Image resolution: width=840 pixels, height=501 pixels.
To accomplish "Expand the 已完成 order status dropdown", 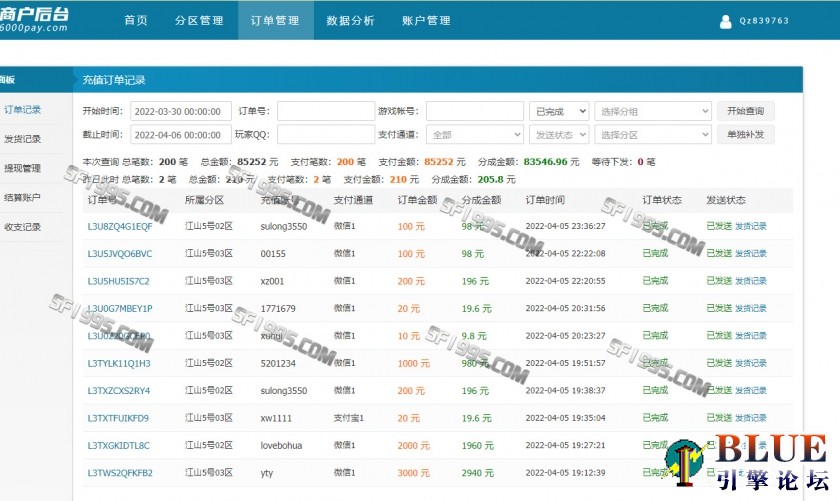I will point(558,111).
